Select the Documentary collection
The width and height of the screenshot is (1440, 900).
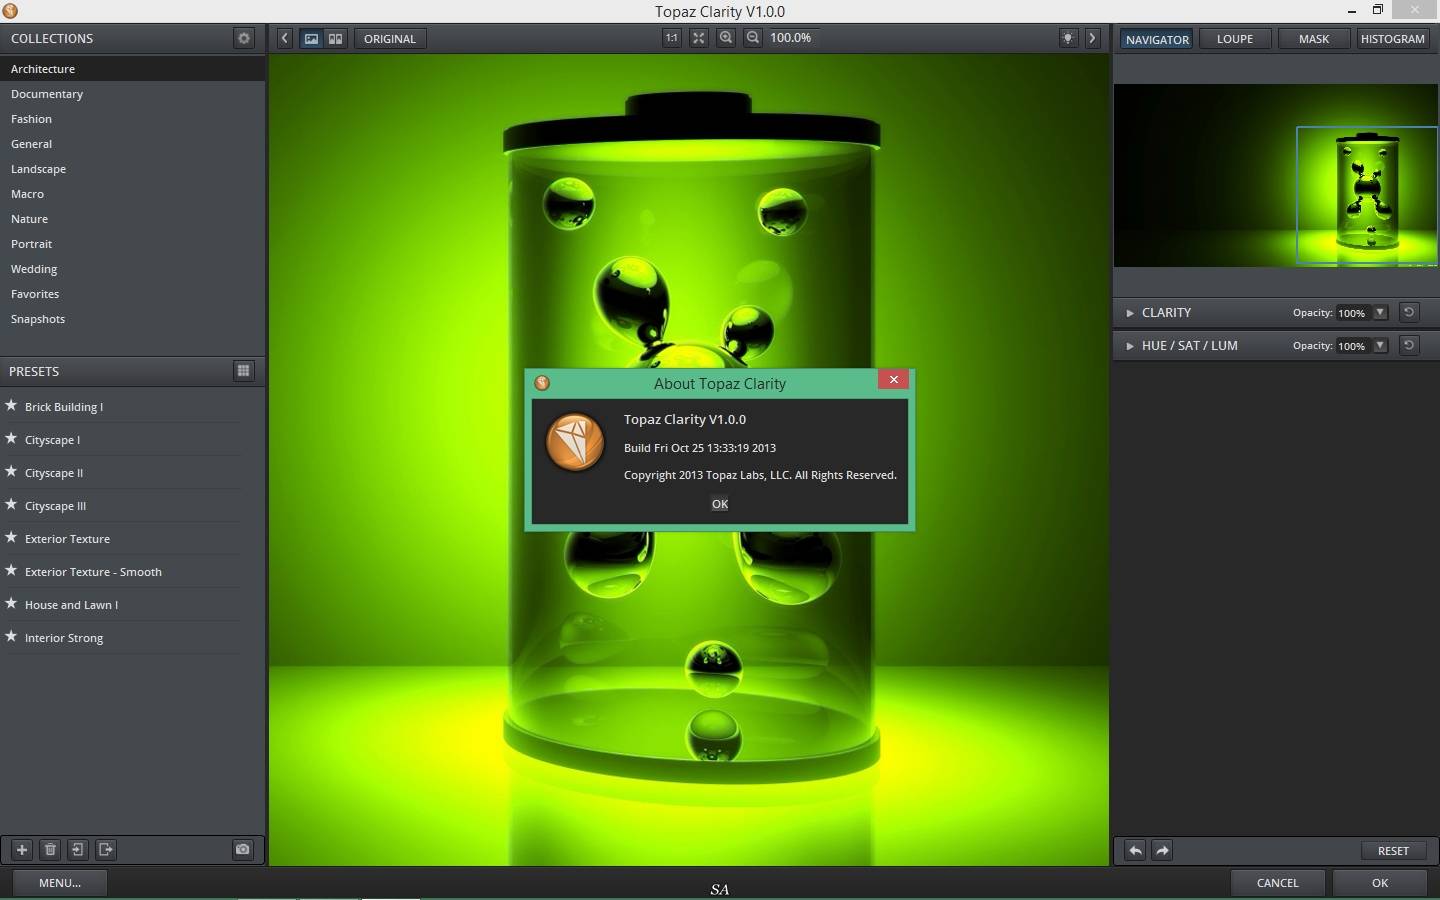pyautogui.click(x=132, y=94)
